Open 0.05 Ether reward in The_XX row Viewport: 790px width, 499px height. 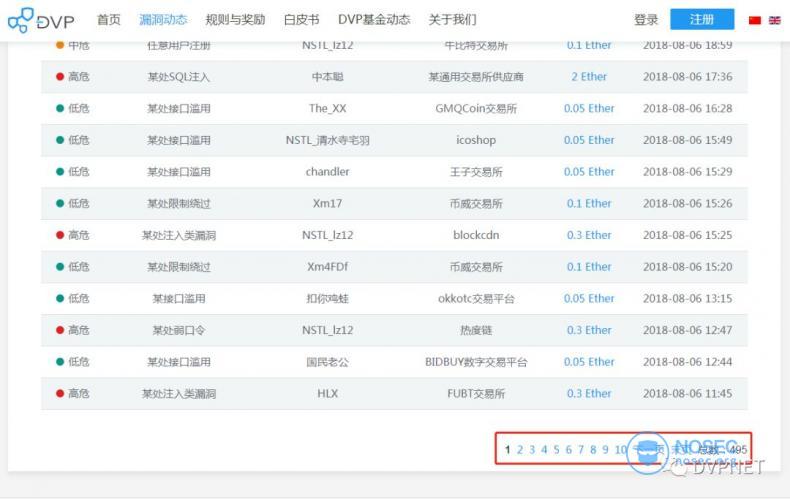[589, 108]
